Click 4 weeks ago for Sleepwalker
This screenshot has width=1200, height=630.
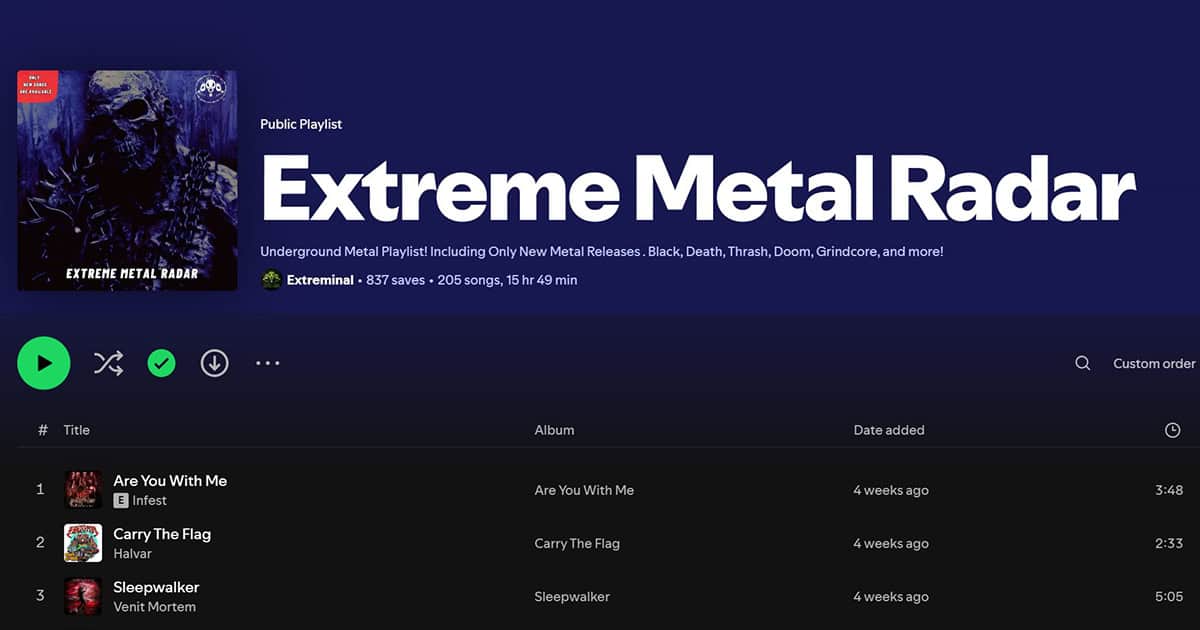tap(891, 596)
